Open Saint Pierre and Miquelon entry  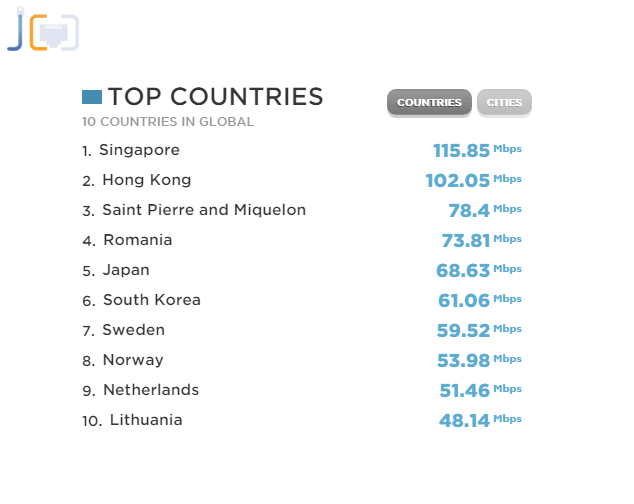click(204, 210)
